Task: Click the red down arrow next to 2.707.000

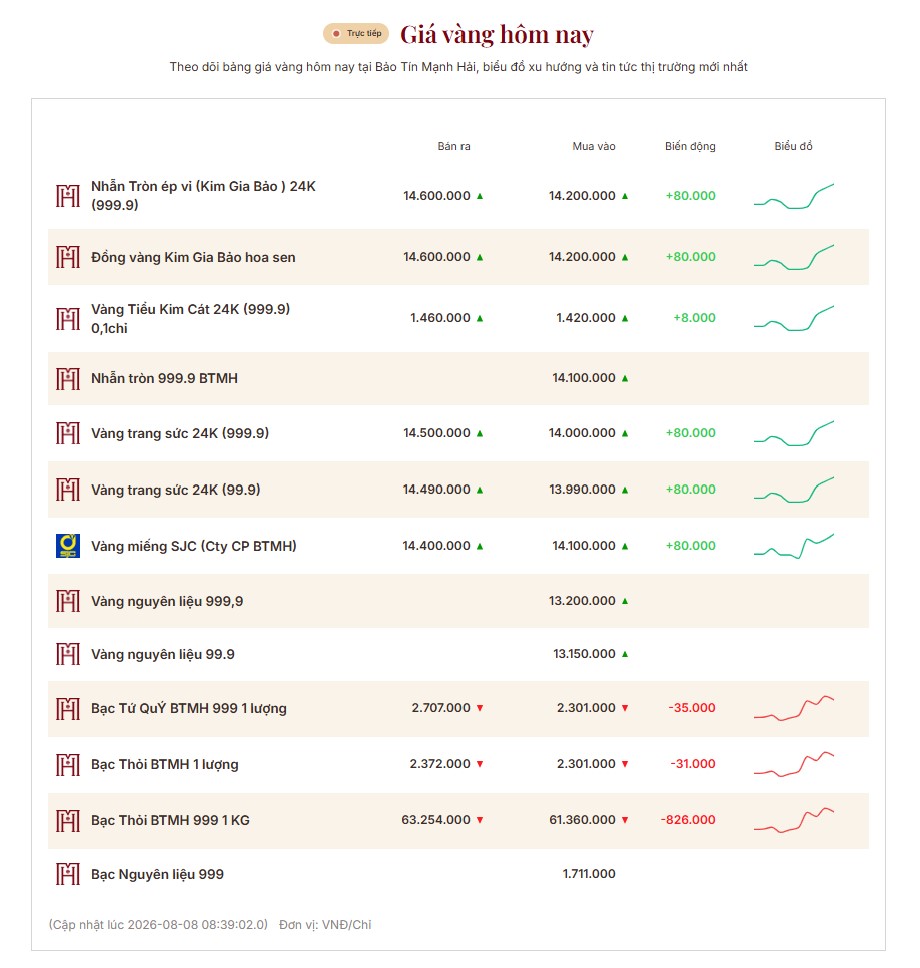Action: point(480,708)
